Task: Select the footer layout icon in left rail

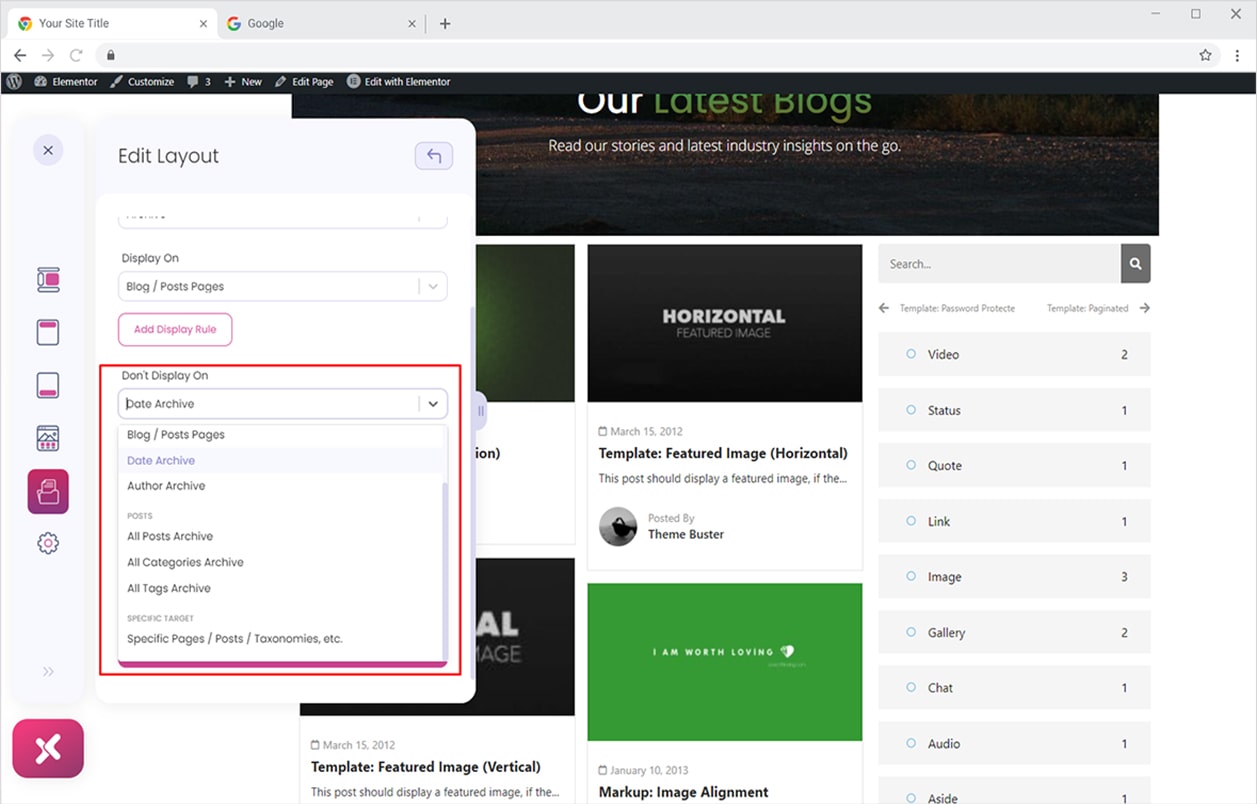Action: 48,385
